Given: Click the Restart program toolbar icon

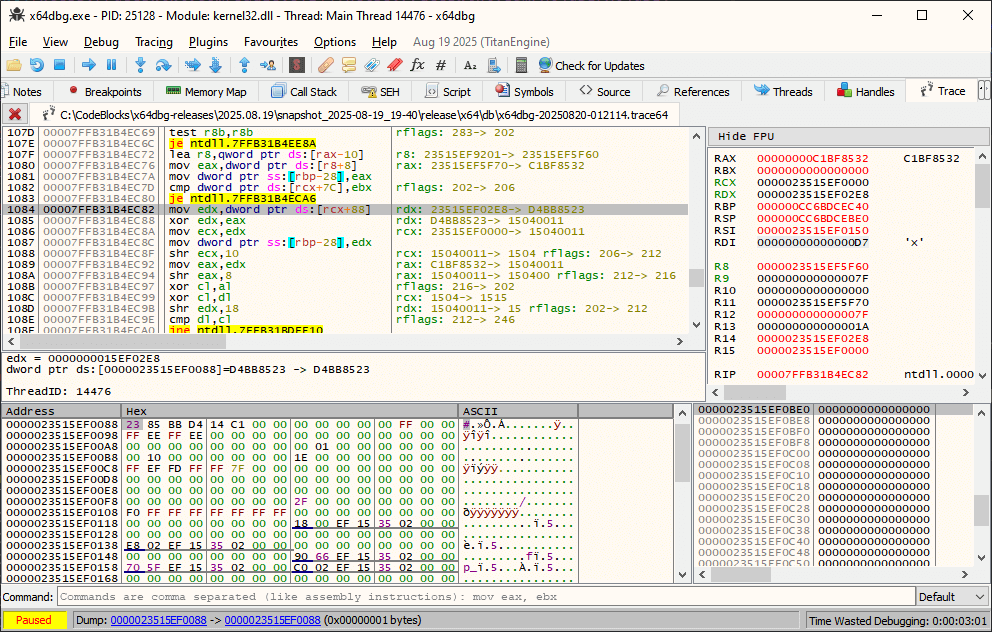Looking at the screenshot, I should 37,65.
